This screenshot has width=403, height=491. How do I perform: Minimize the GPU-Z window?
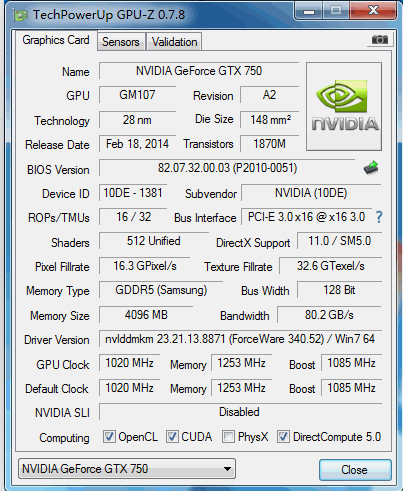tap(309, 10)
